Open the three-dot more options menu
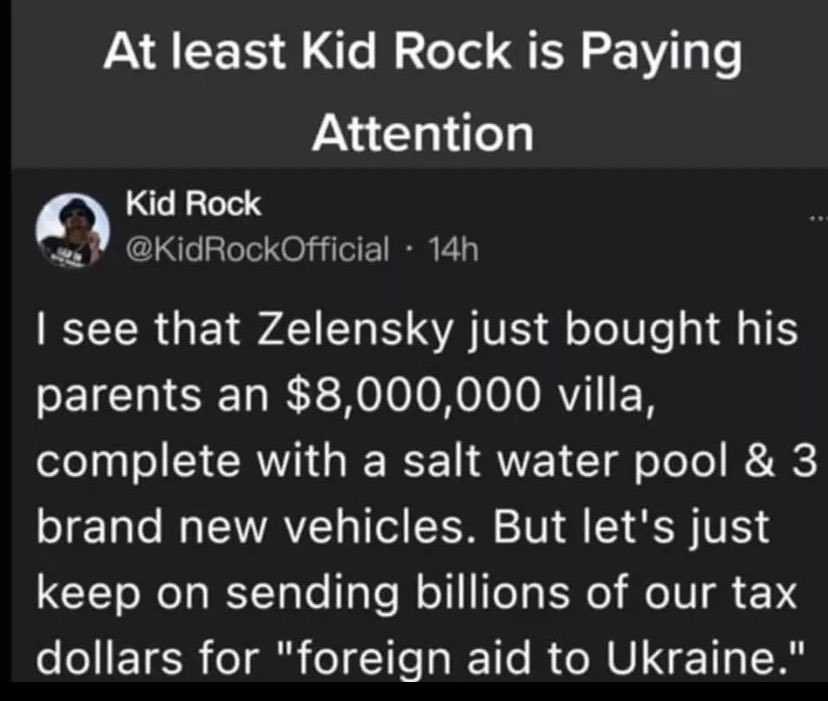Image resolution: width=828 pixels, height=701 pixels. coord(820,218)
